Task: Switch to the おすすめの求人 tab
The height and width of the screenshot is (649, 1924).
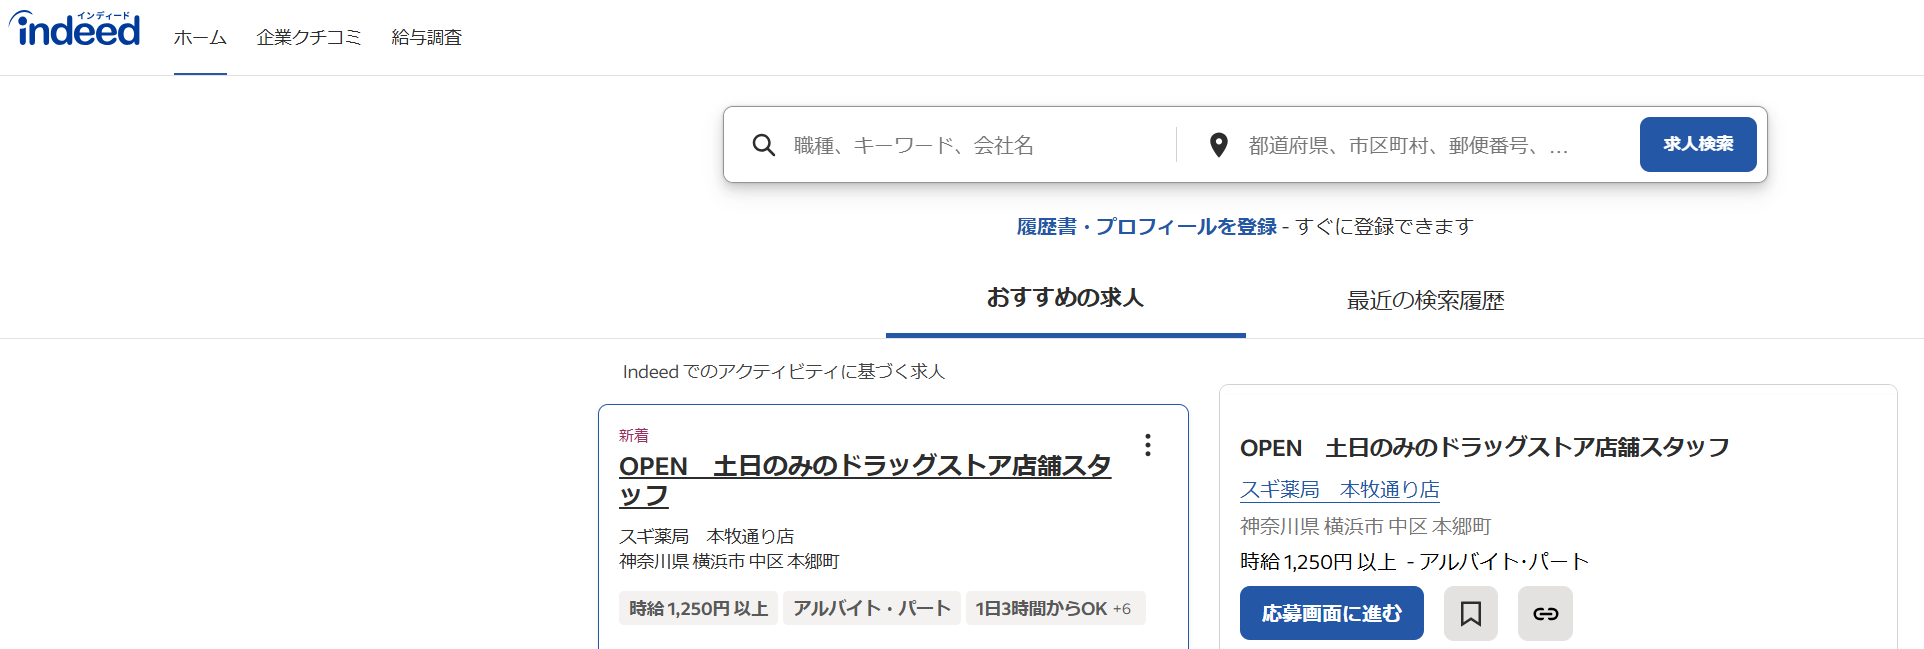Action: click(1065, 298)
